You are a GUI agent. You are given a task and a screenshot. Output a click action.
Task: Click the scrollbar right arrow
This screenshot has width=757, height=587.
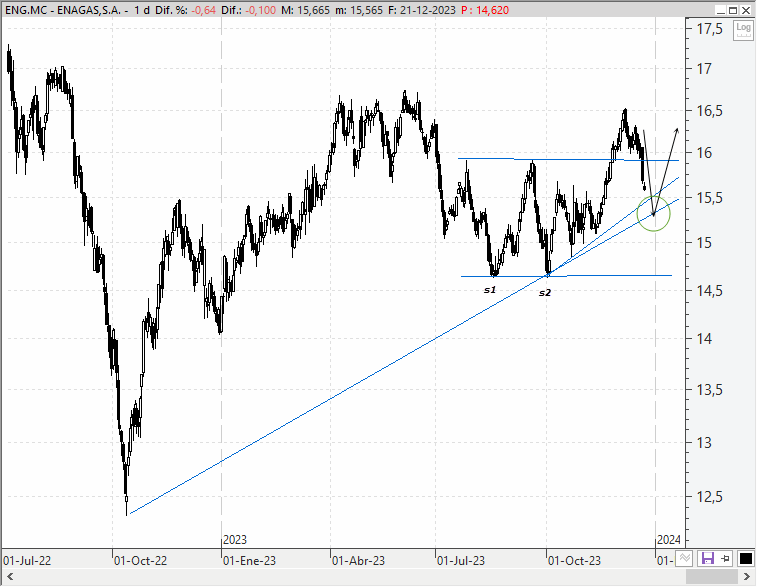pyautogui.click(x=747, y=576)
